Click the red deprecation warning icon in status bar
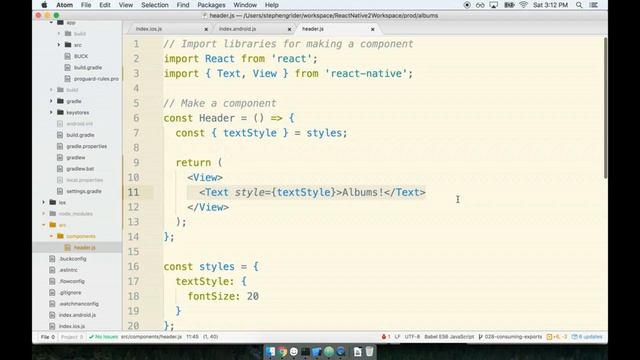The width and height of the screenshot is (640, 360). (384, 337)
